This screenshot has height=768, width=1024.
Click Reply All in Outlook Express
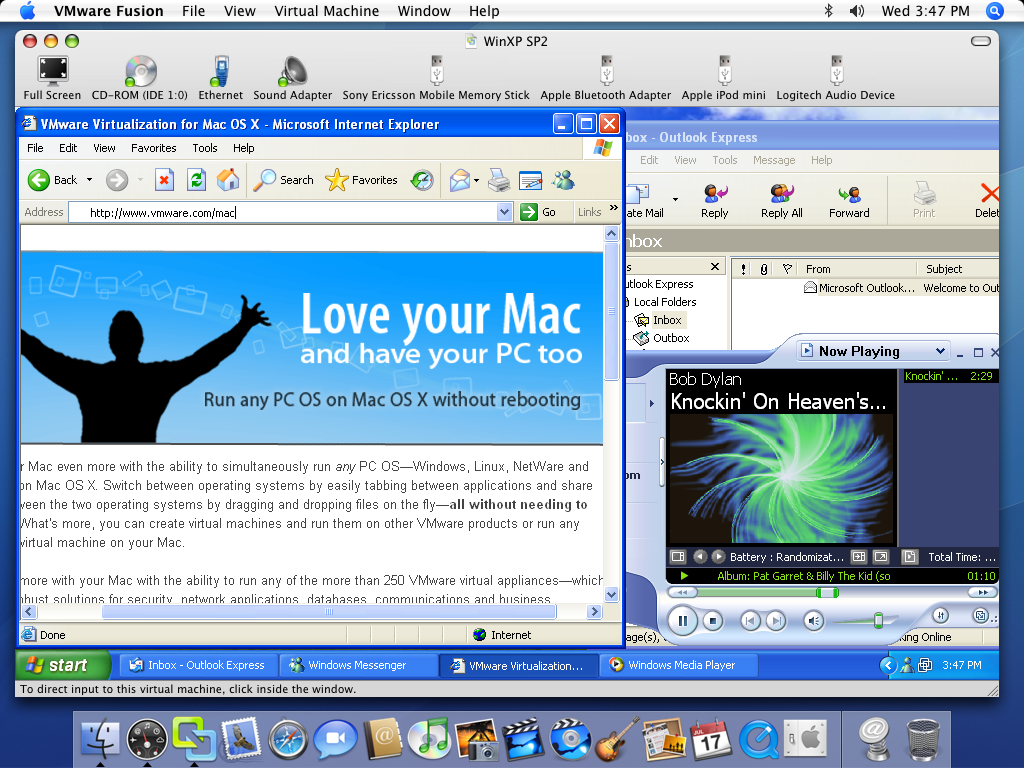click(x=782, y=200)
